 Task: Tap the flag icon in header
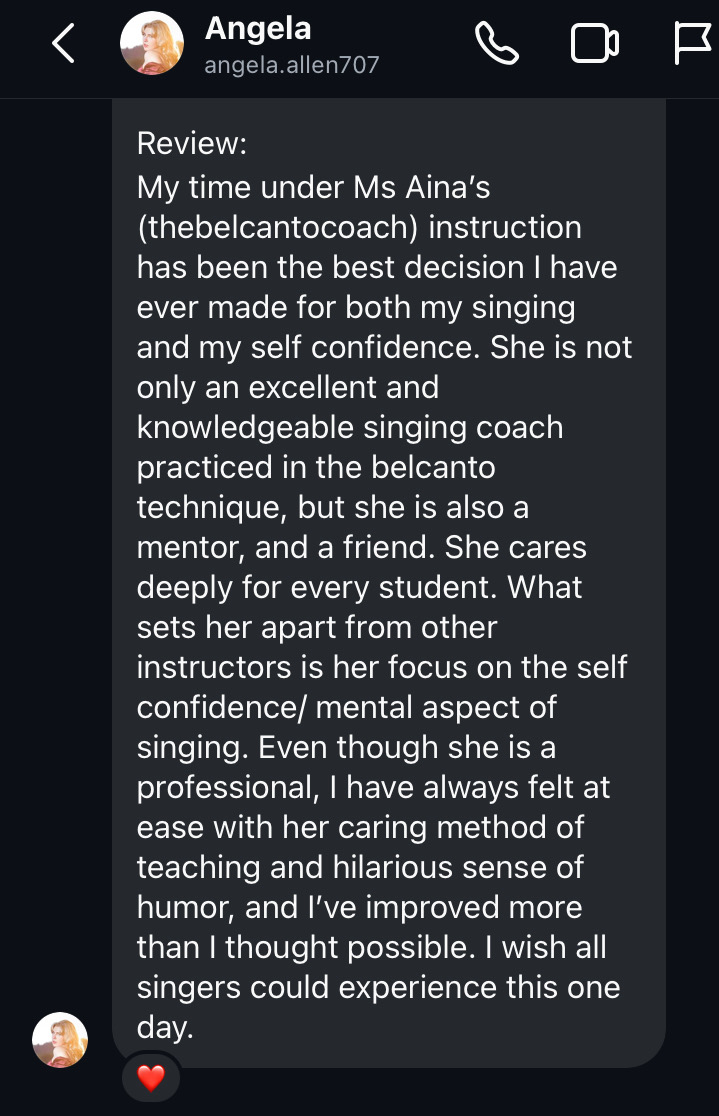click(693, 44)
